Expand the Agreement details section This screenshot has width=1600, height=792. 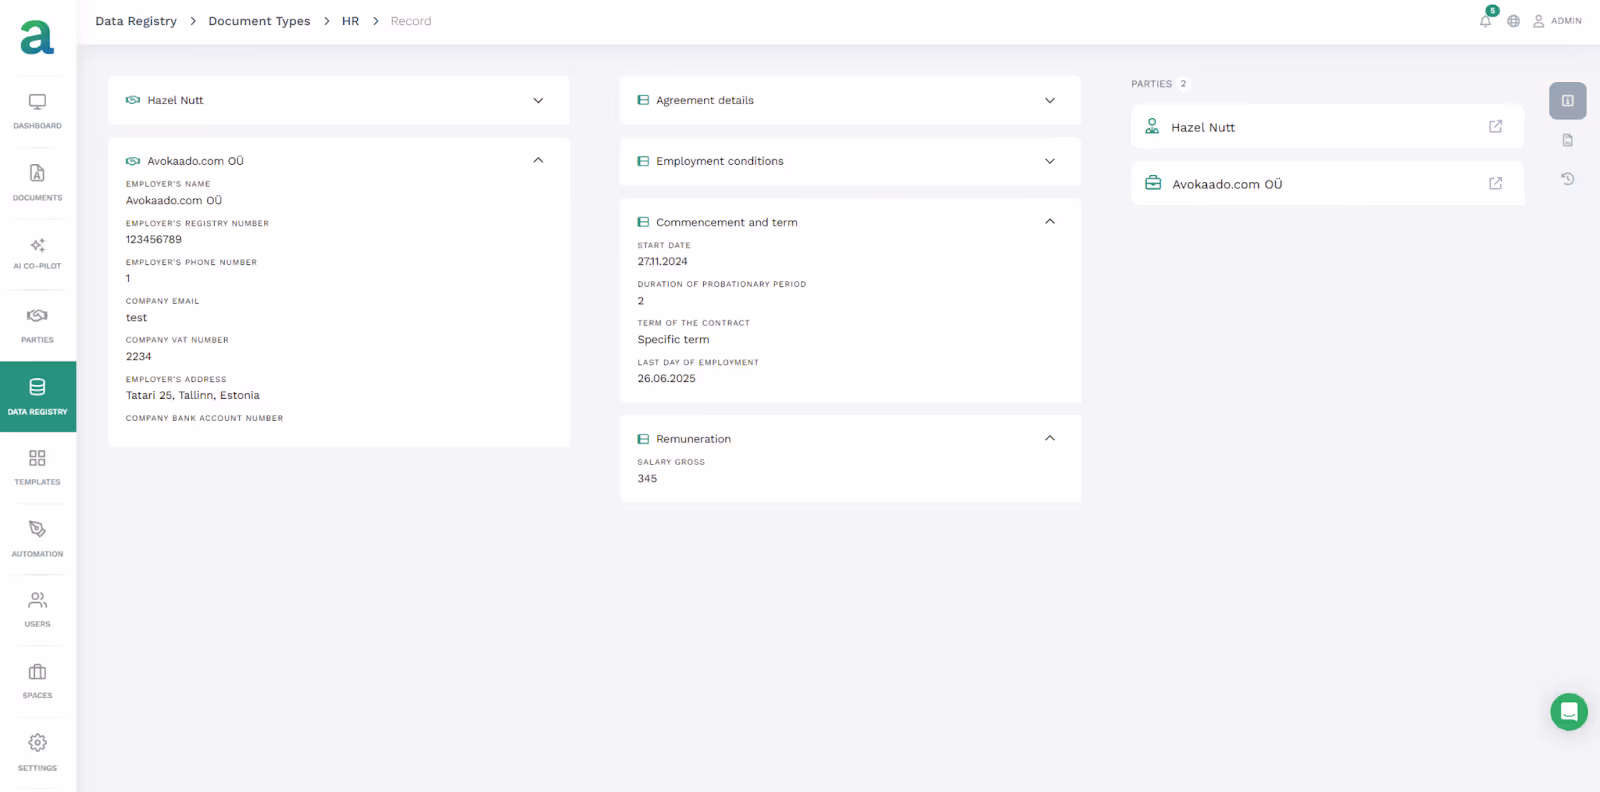pyautogui.click(x=1050, y=100)
